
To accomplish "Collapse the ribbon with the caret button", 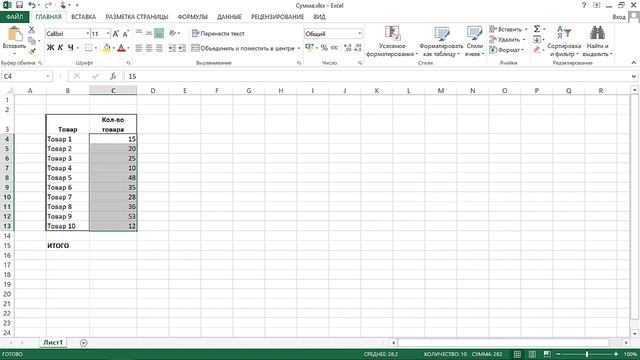I will (633, 63).
